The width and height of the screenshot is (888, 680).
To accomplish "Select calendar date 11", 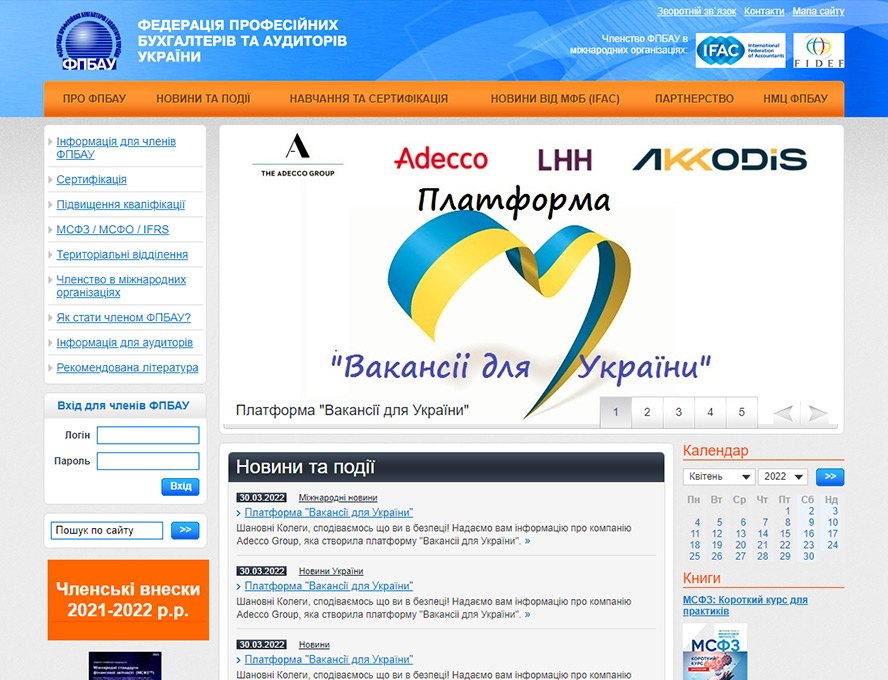I will [695, 533].
